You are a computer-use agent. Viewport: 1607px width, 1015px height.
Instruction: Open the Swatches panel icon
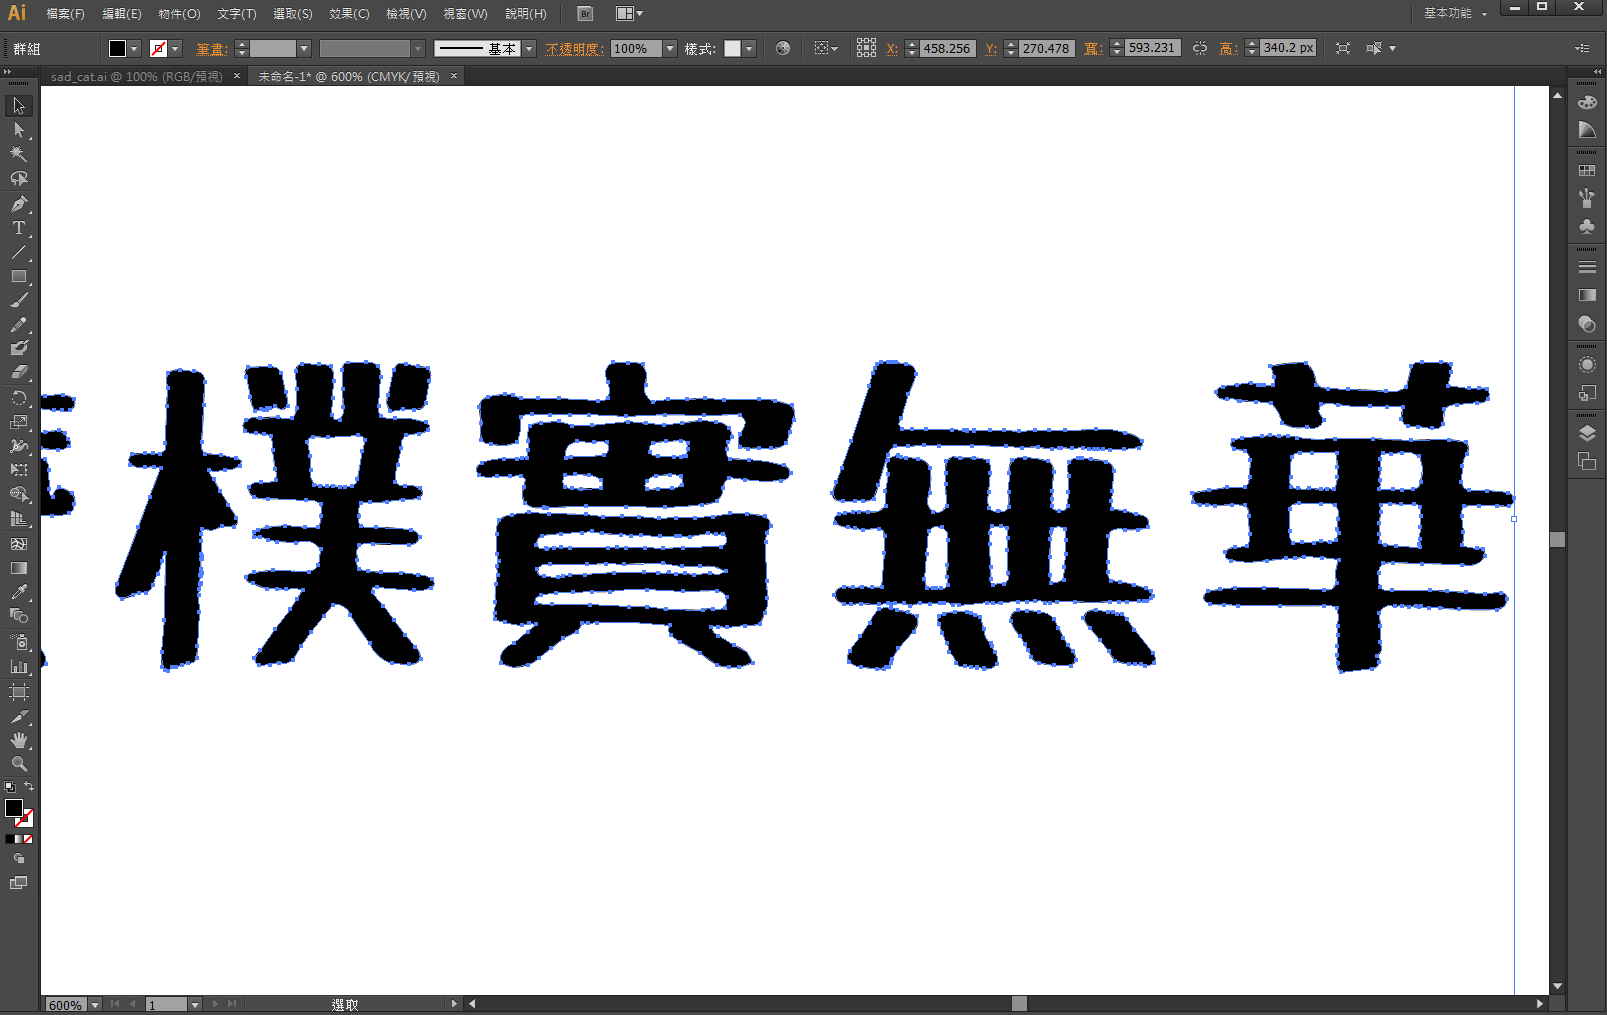coord(1587,171)
